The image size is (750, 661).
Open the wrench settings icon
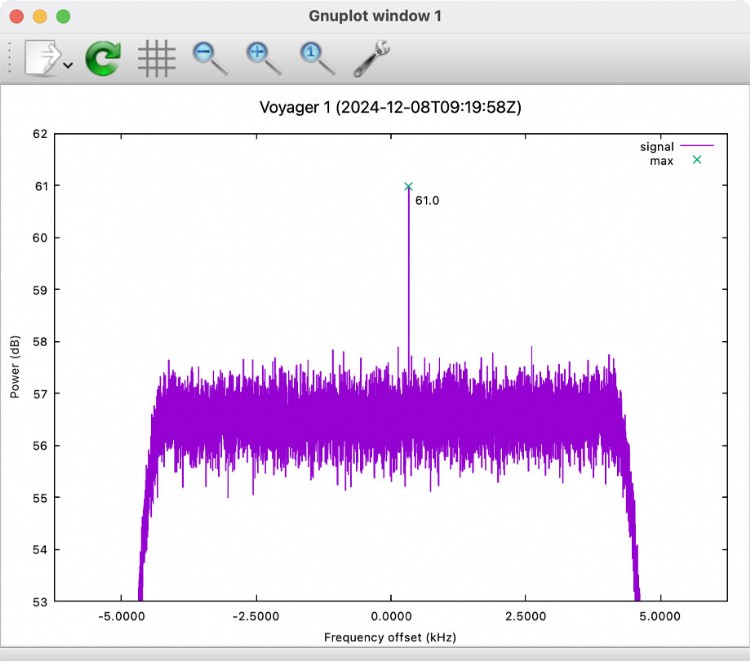point(372,58)
